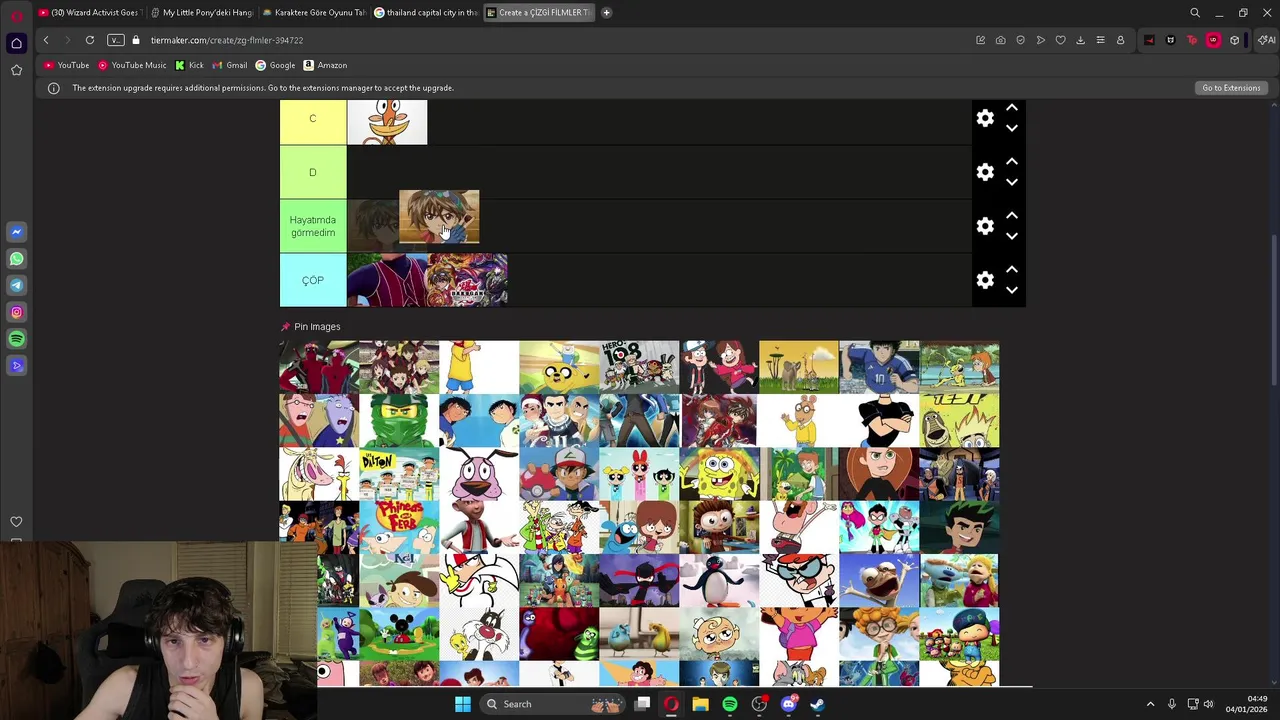This screenshot has width=1280, height=720.
Task: Select the Adventure Time Jake thumbnail
Action: click(559, 367)
